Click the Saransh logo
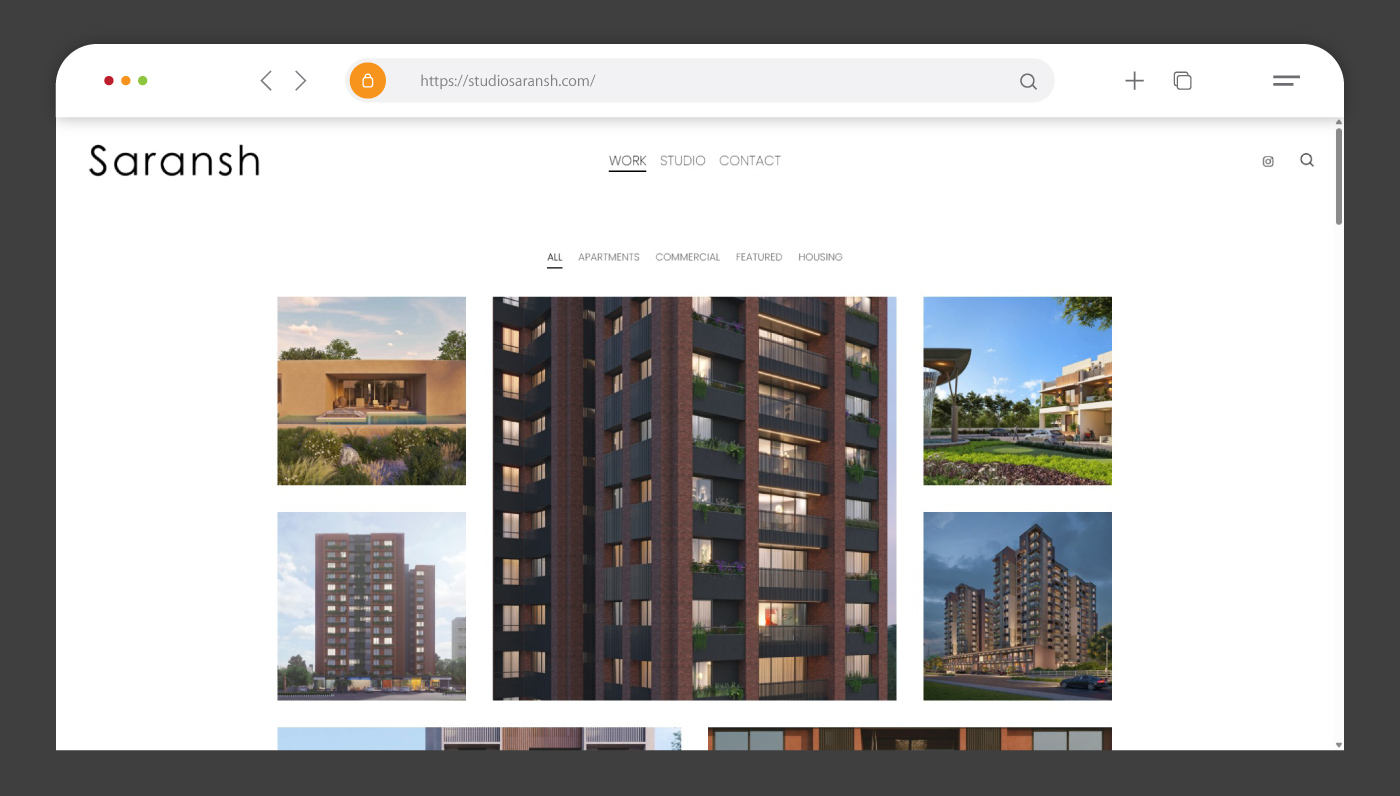 174,161
